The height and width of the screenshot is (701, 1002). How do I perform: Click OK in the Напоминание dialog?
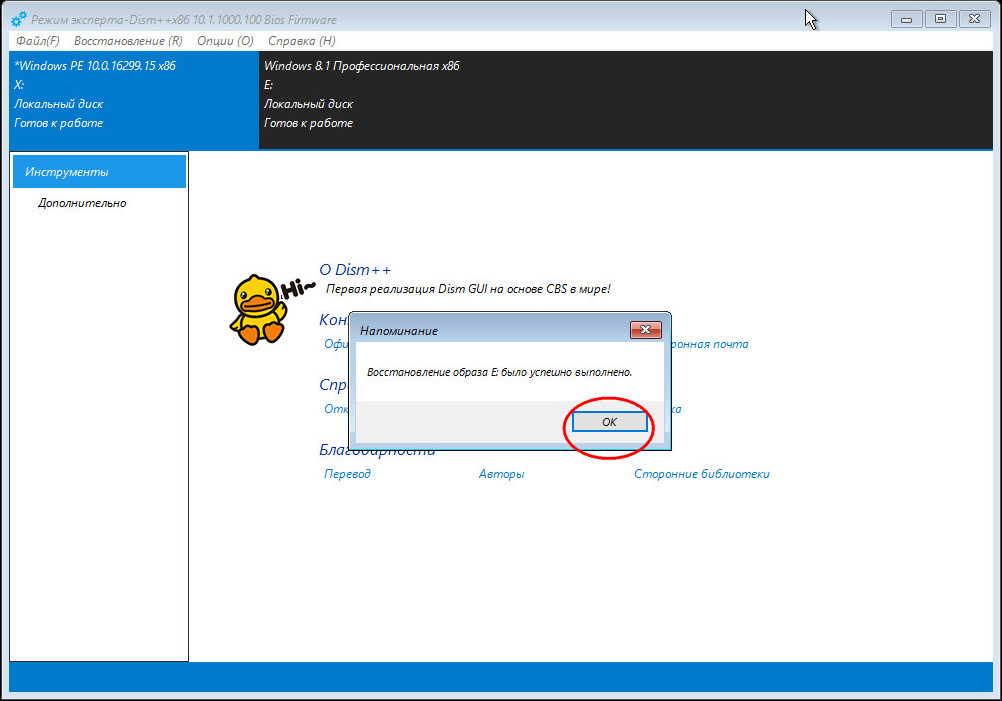(x=609, y=422)
